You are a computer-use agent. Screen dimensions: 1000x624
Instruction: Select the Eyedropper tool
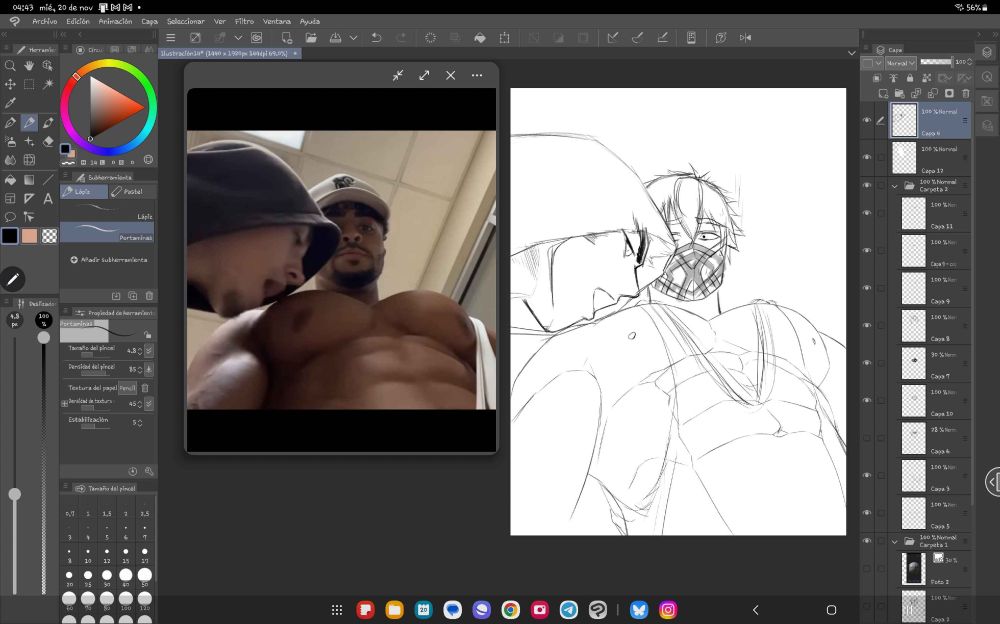(10, 103)
